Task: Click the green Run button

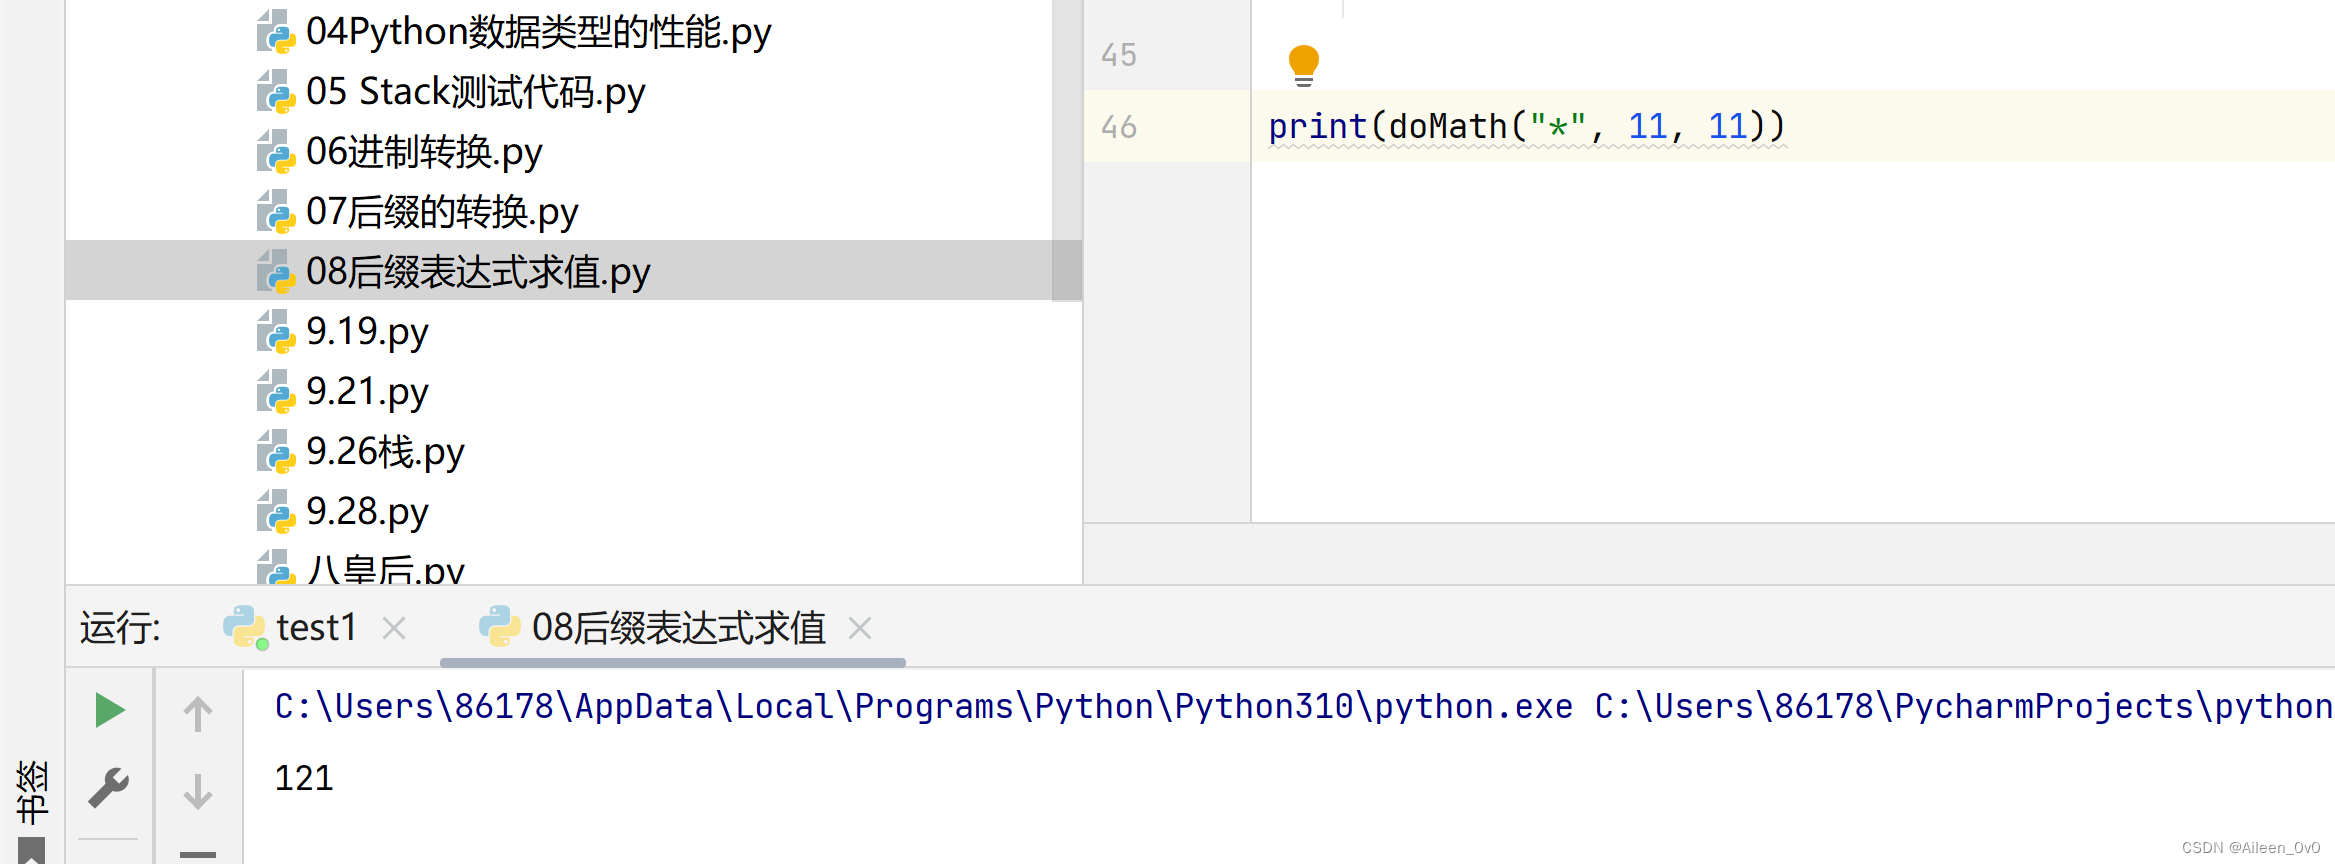Action: point(109,711)
